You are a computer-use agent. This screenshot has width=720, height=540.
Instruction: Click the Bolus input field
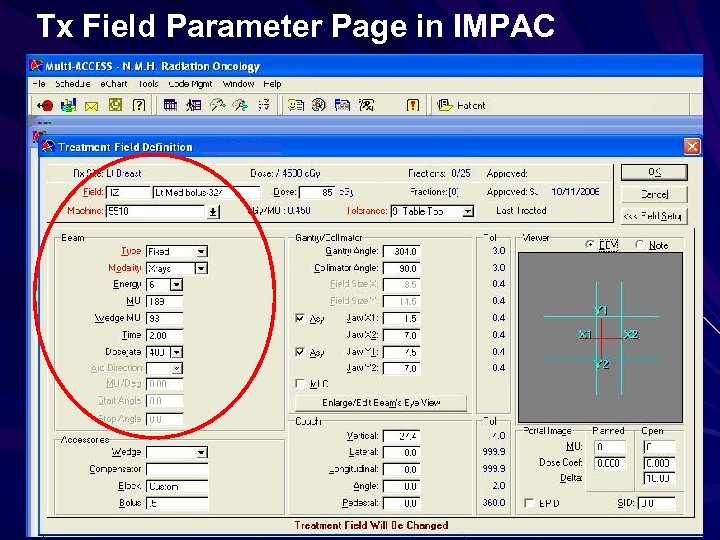pos(177,503)
